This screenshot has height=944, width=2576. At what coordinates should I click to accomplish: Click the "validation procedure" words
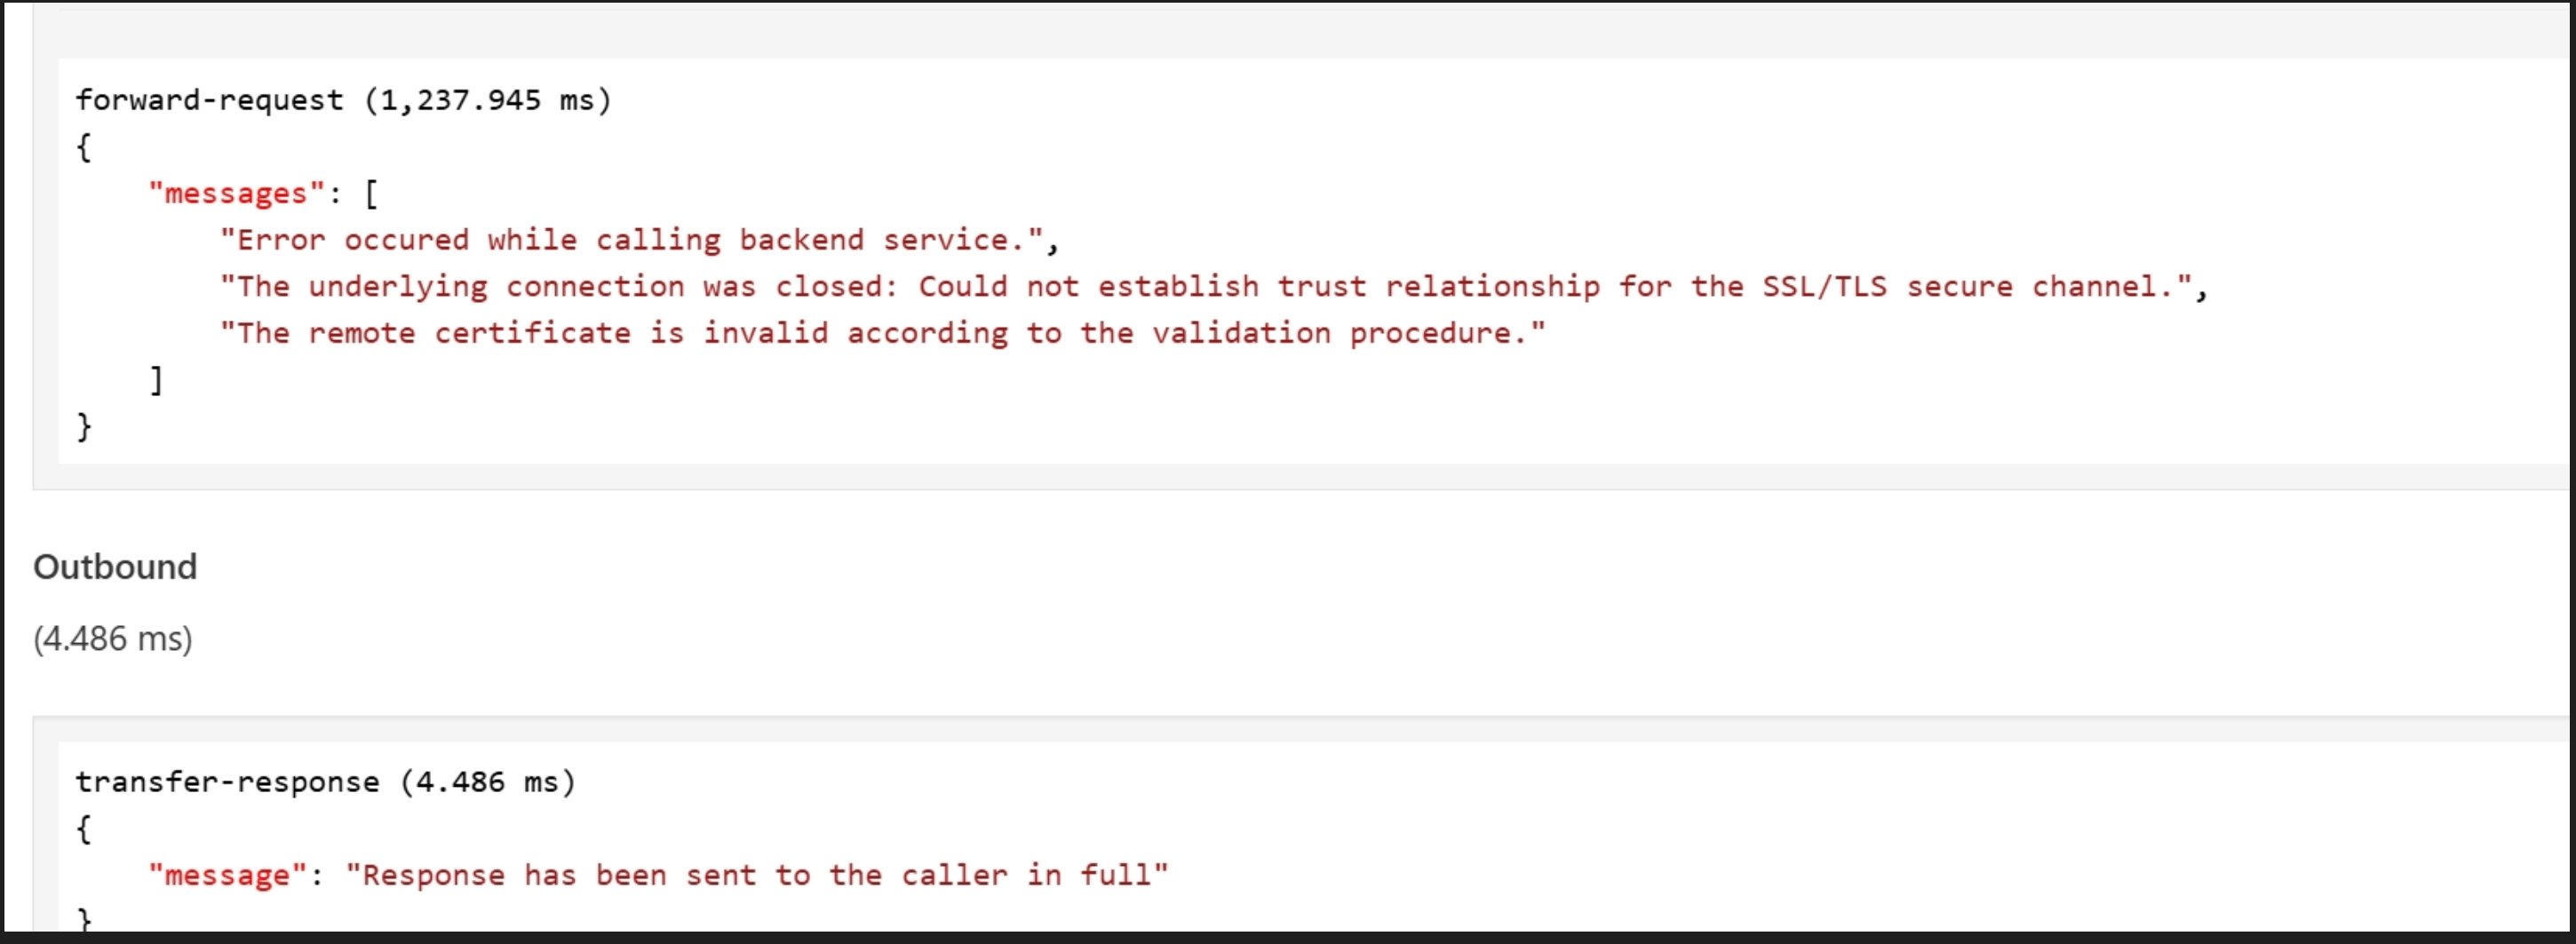click(x=1340, y=333)
